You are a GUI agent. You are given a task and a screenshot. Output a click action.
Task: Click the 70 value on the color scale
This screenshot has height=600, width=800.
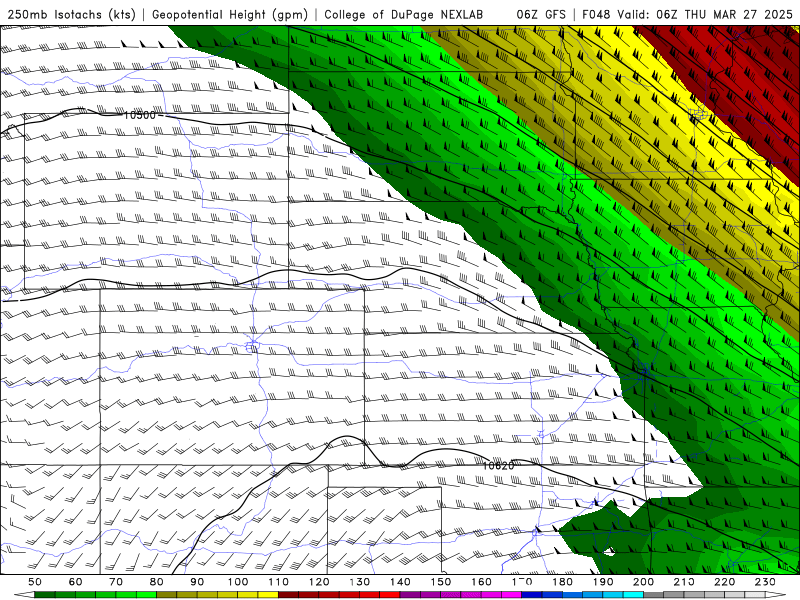[x=116, y=582]
